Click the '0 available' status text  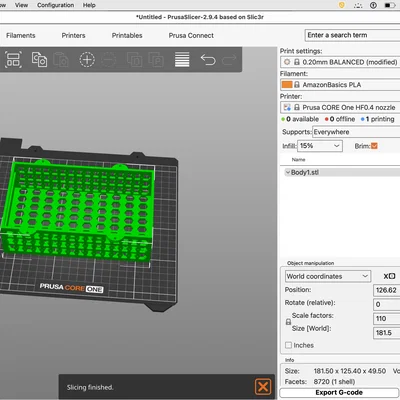[302, 119]
